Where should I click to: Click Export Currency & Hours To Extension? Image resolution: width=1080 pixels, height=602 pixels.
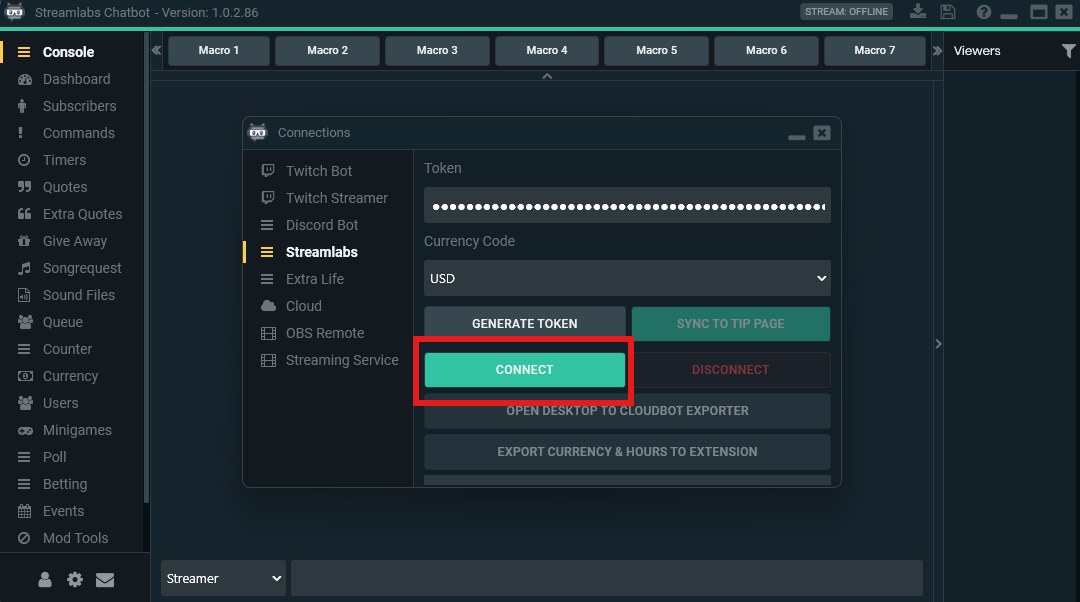coord(627,452)
